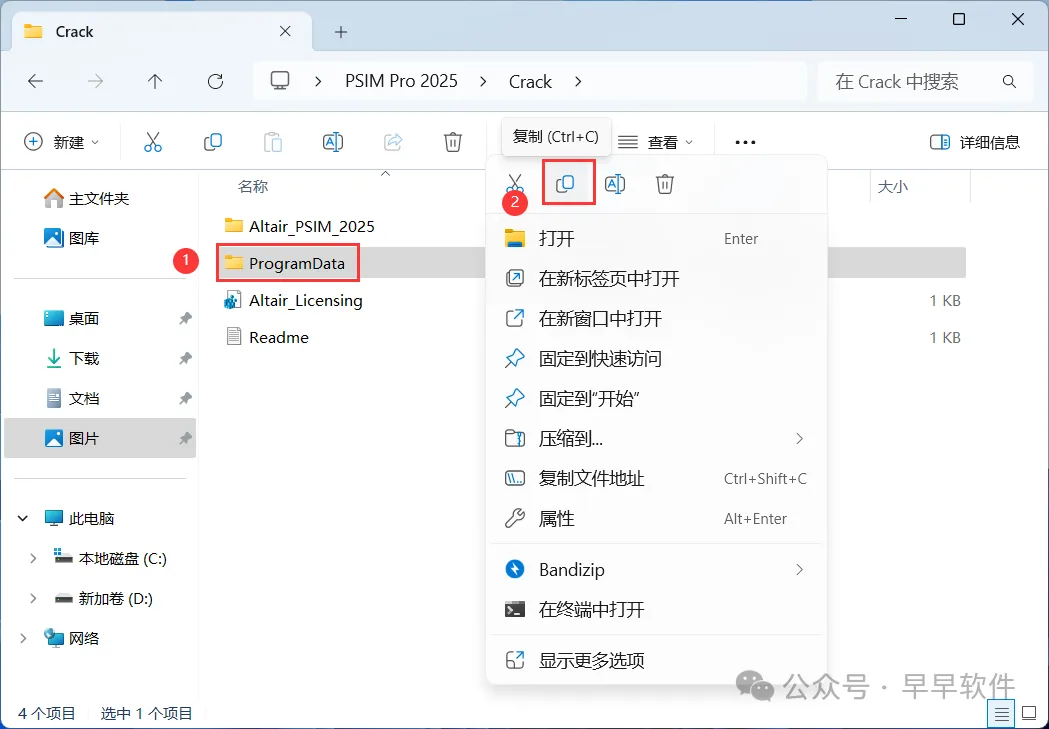Toggle the 详细信息 details pane
1049x729 pixels.
pos(975,142)
